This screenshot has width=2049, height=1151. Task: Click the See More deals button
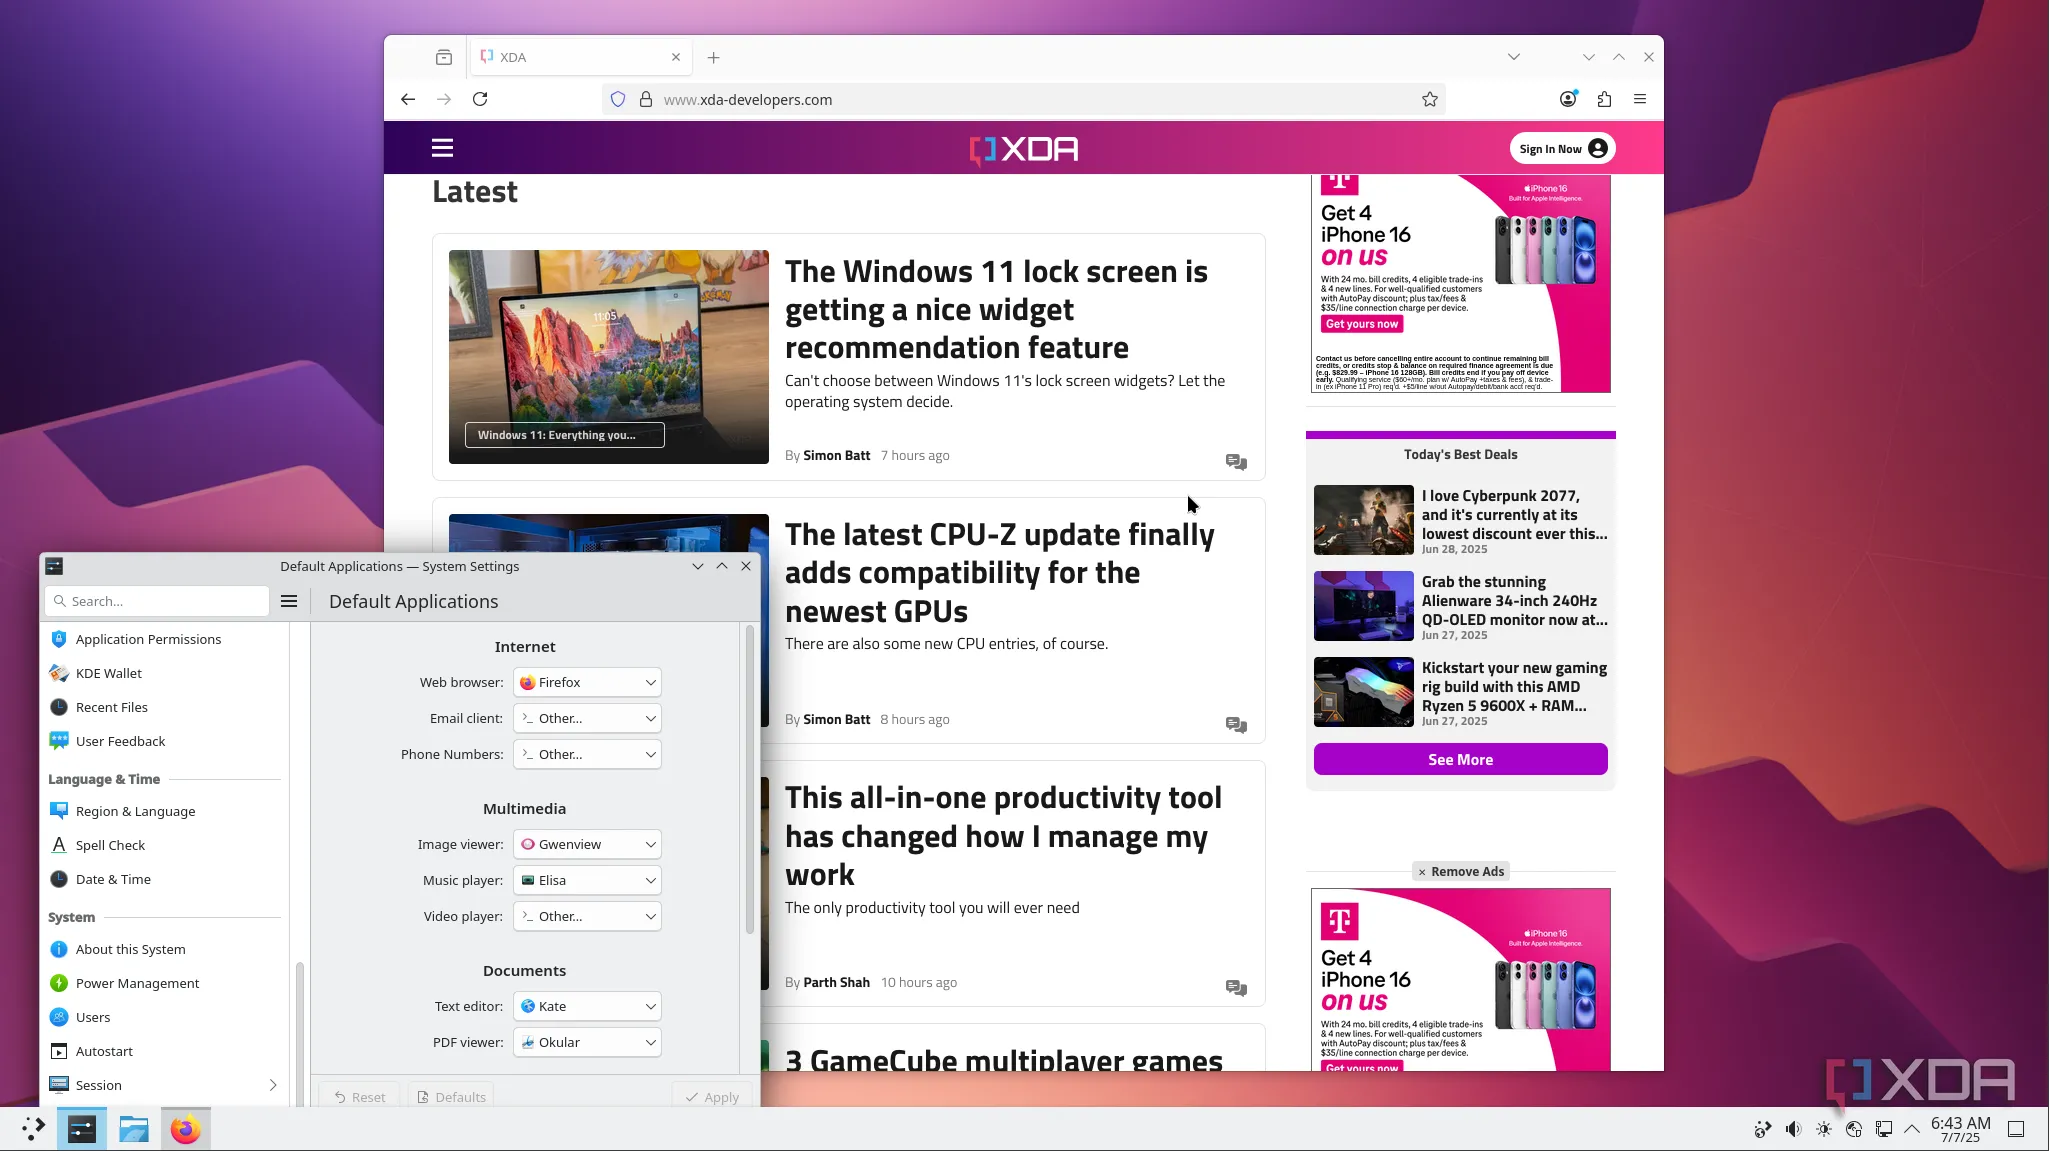[1460, 759]
